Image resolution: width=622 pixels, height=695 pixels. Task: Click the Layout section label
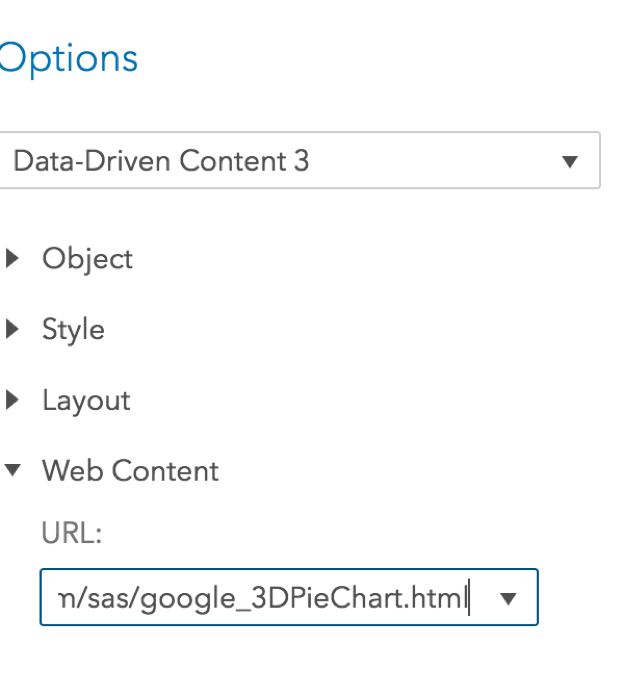[x=86, y=401]
